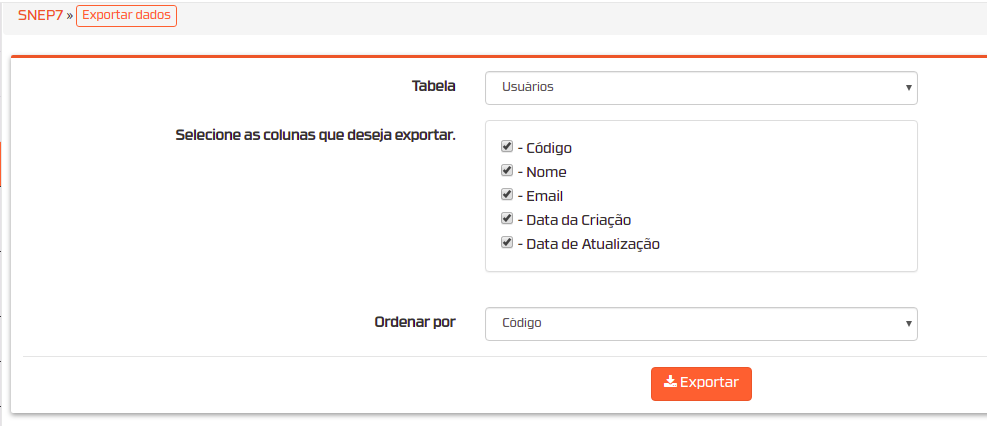Screen dimensions: 987x426
Task: Open the Ordenar por dropdown showing Código
Action: click(701, 323)
